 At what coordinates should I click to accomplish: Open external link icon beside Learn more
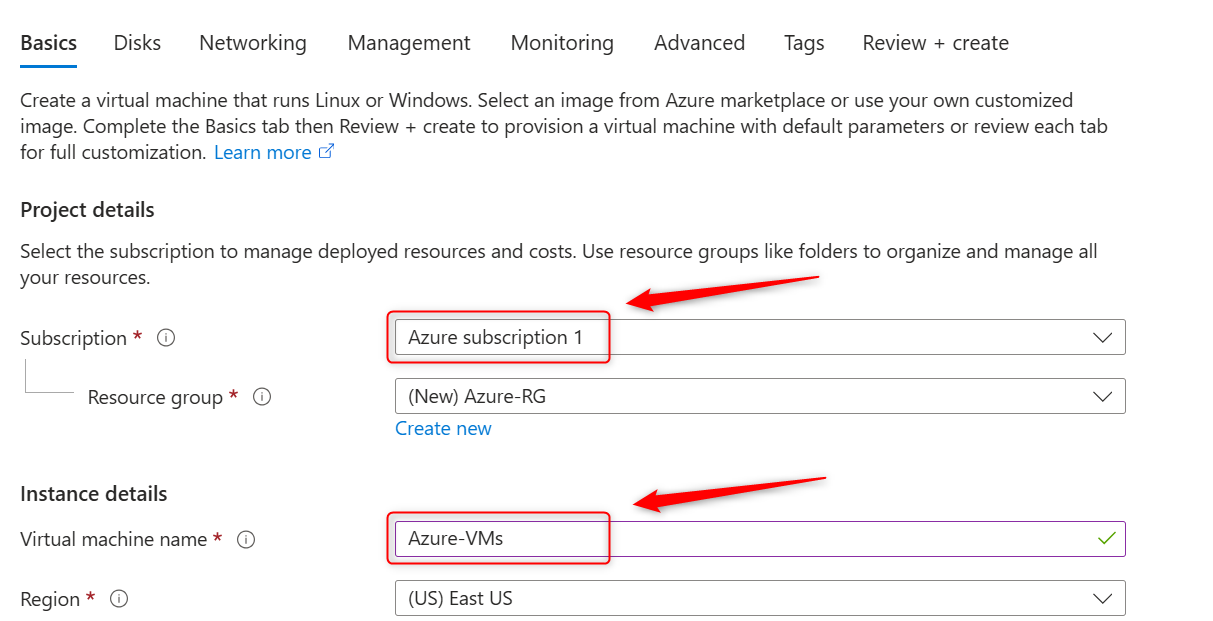326,152
